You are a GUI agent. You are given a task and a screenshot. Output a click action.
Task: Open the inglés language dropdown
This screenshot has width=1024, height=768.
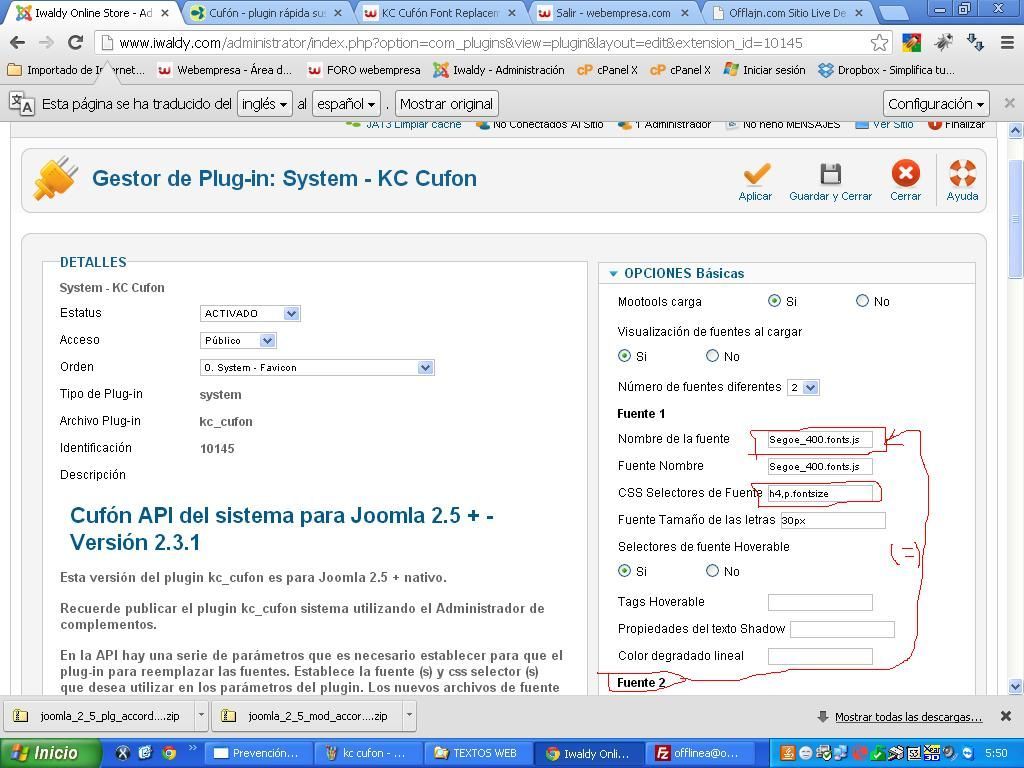point(264,104)
